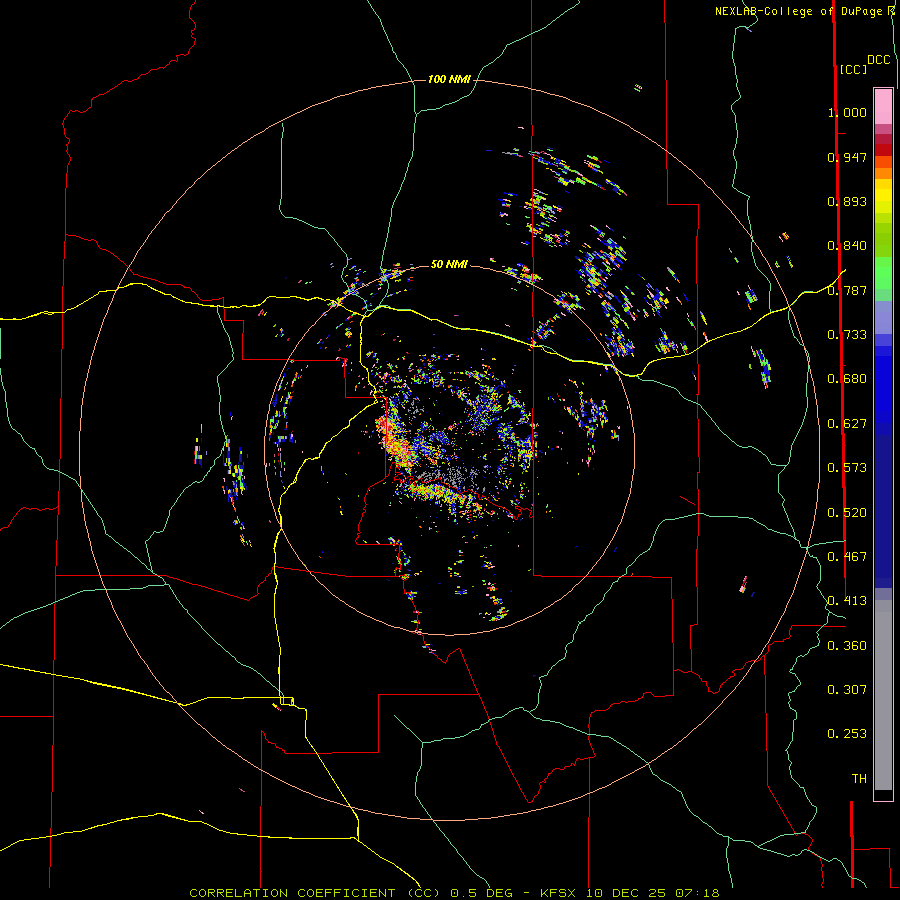Click the 0.253 legend value
The height and width of the screenshot is (900, 900).
coord(847,734)
